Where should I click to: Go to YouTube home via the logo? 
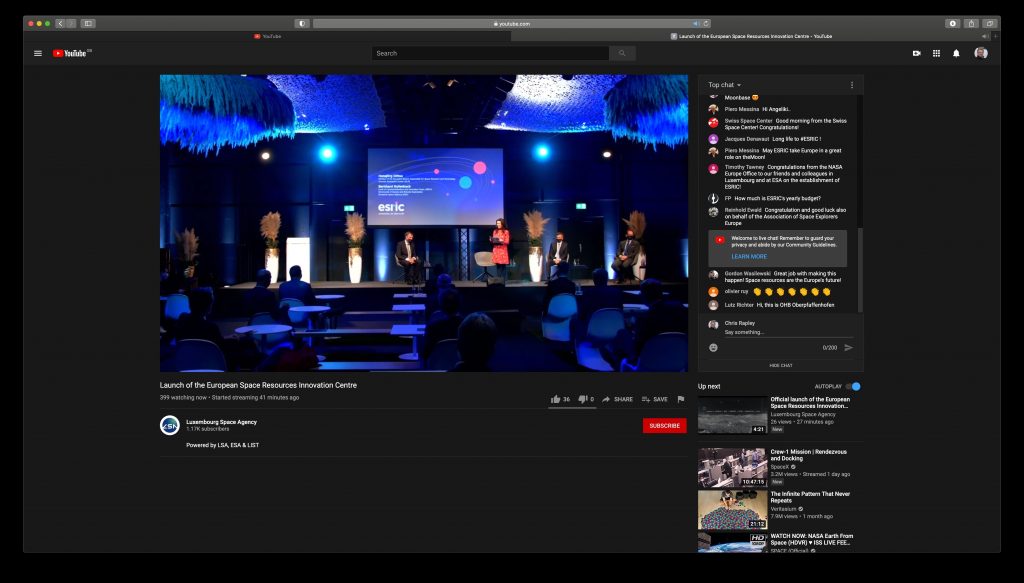tap(70, 54)
